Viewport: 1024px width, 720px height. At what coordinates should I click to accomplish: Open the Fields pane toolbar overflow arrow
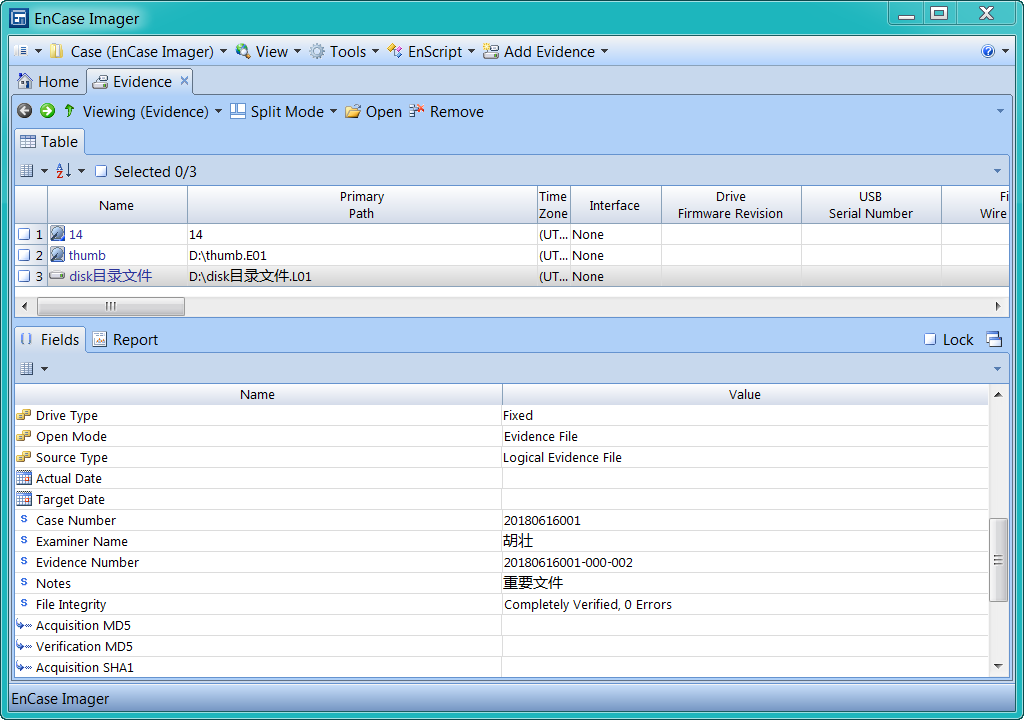point(997,368)
